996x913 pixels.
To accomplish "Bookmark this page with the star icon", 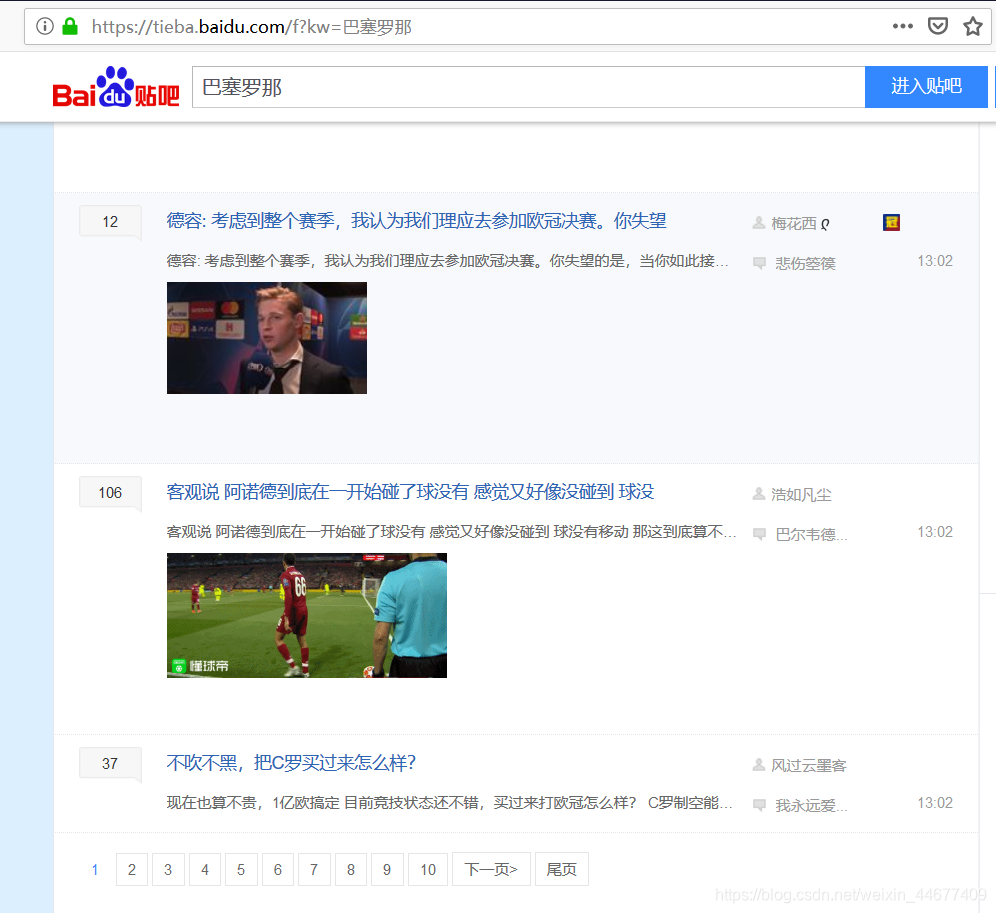I will click(x=972, y=26).
